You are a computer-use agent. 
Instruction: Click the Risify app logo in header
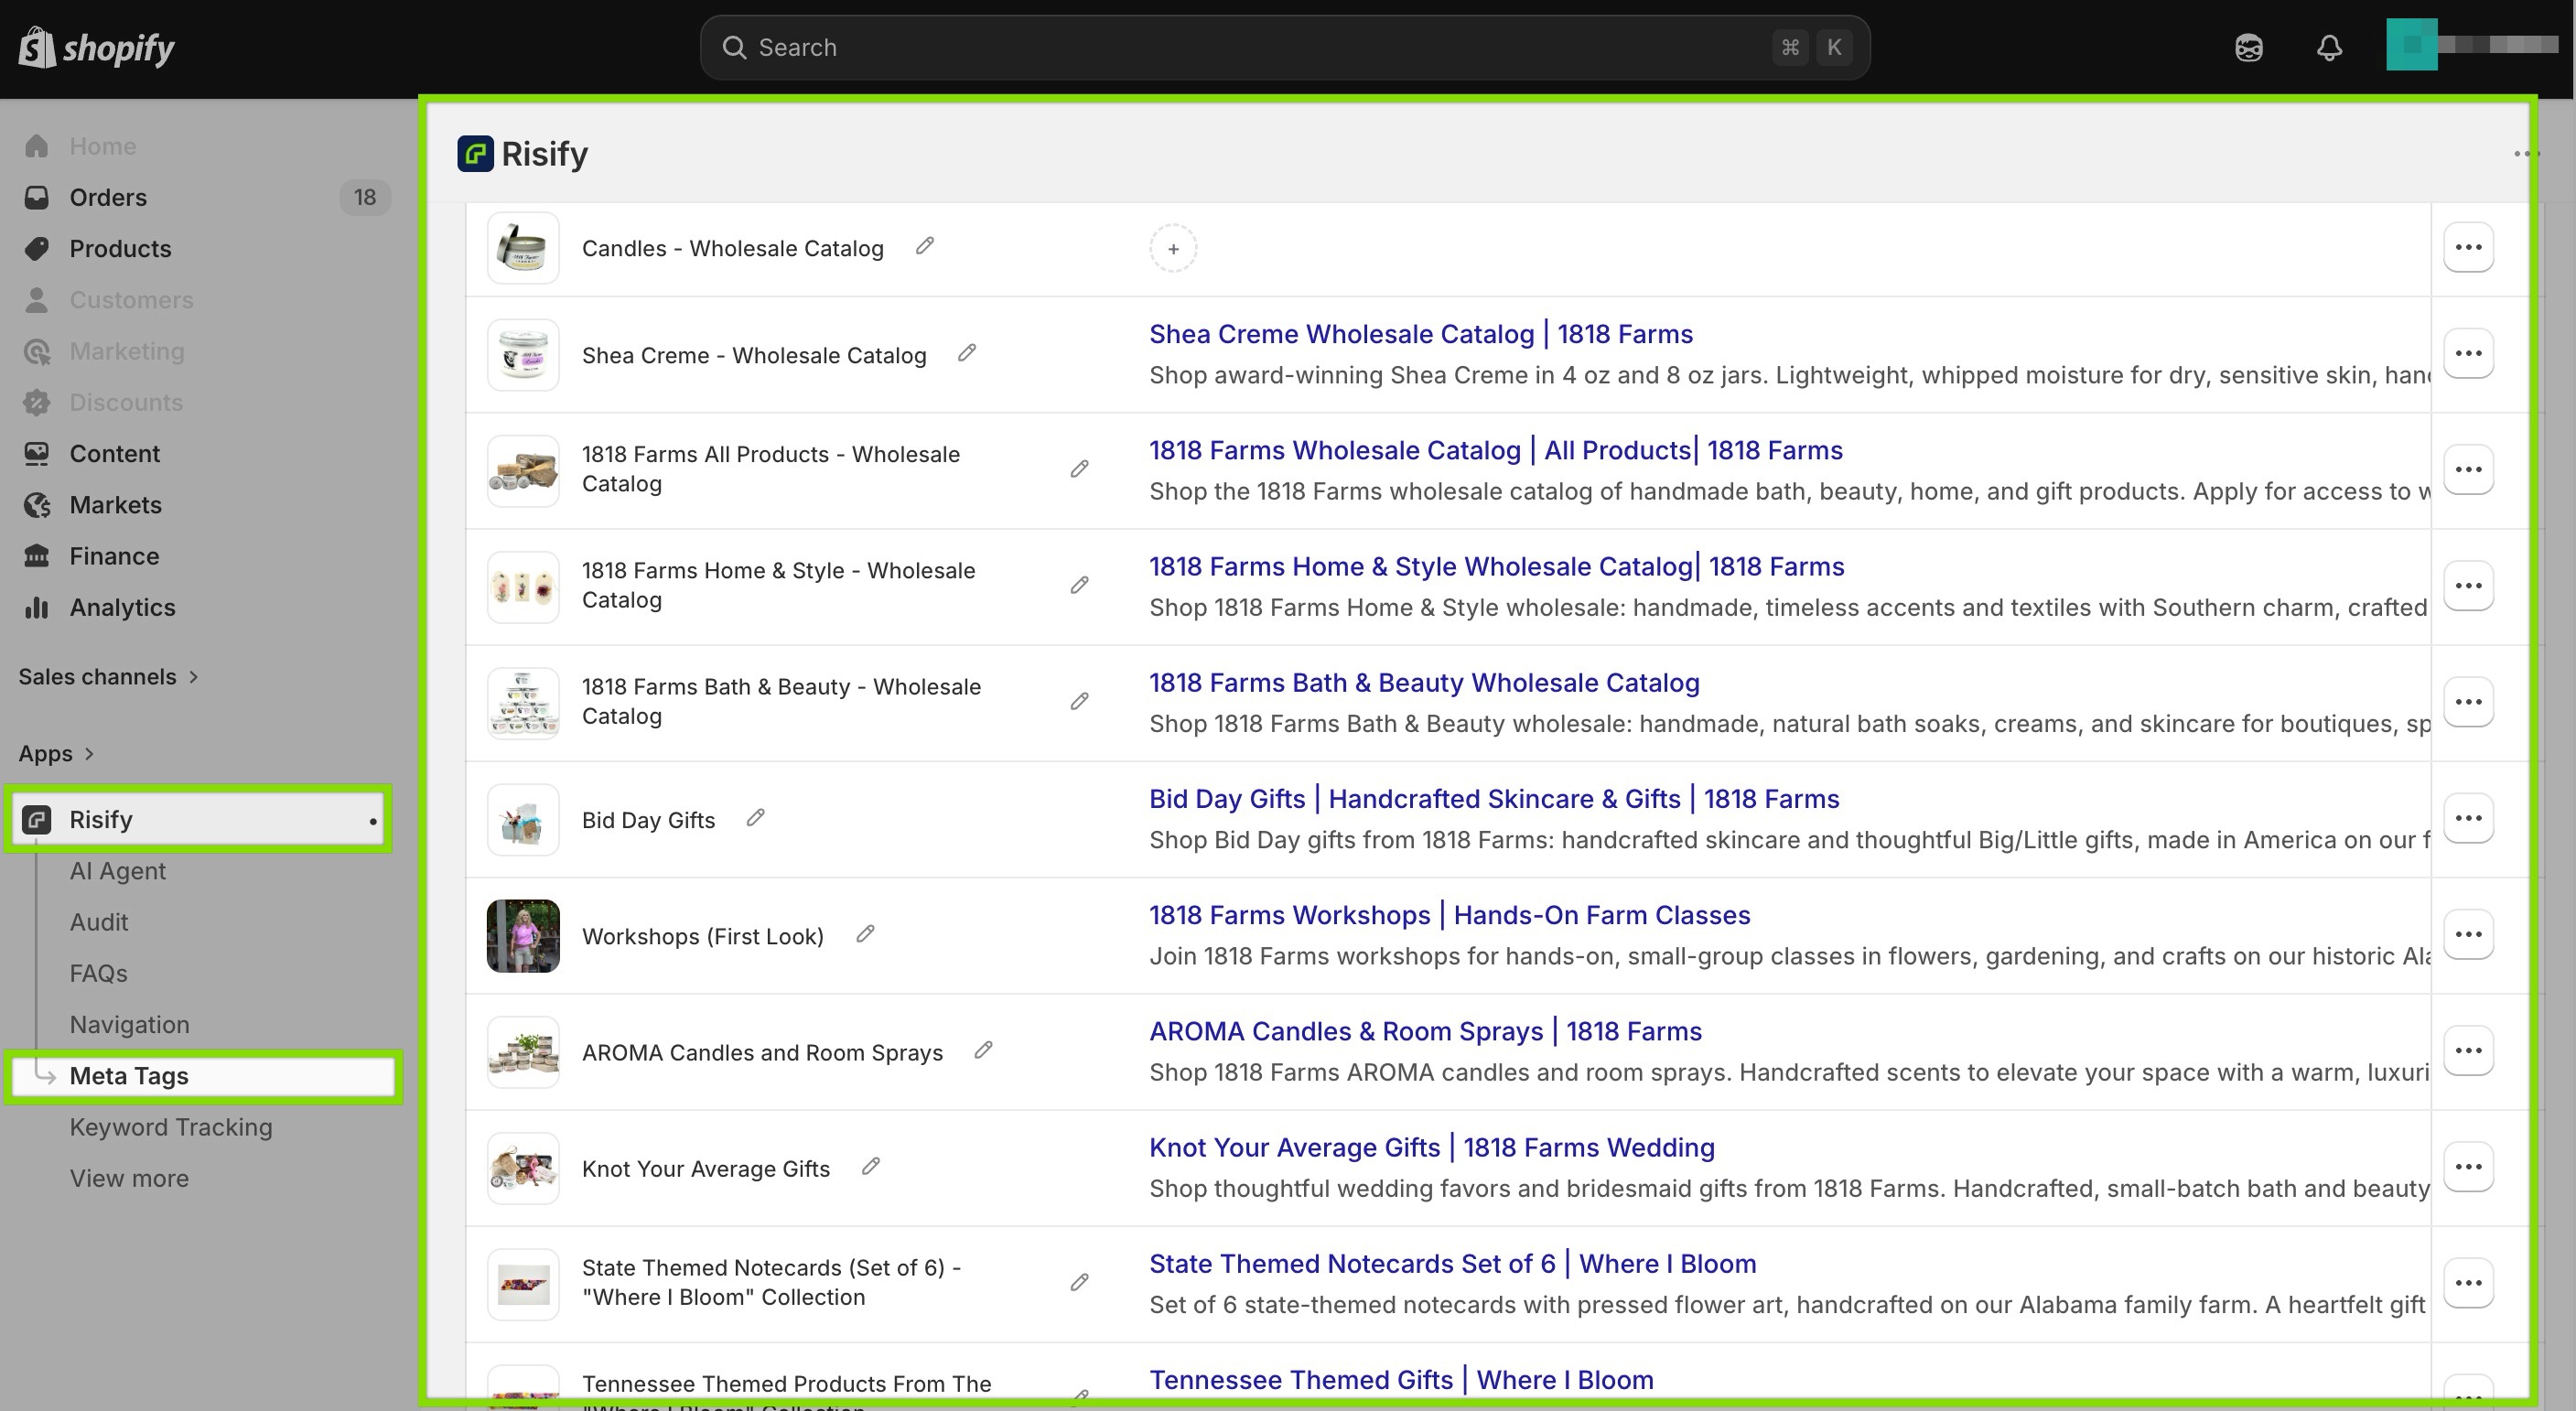click(475, 154)
